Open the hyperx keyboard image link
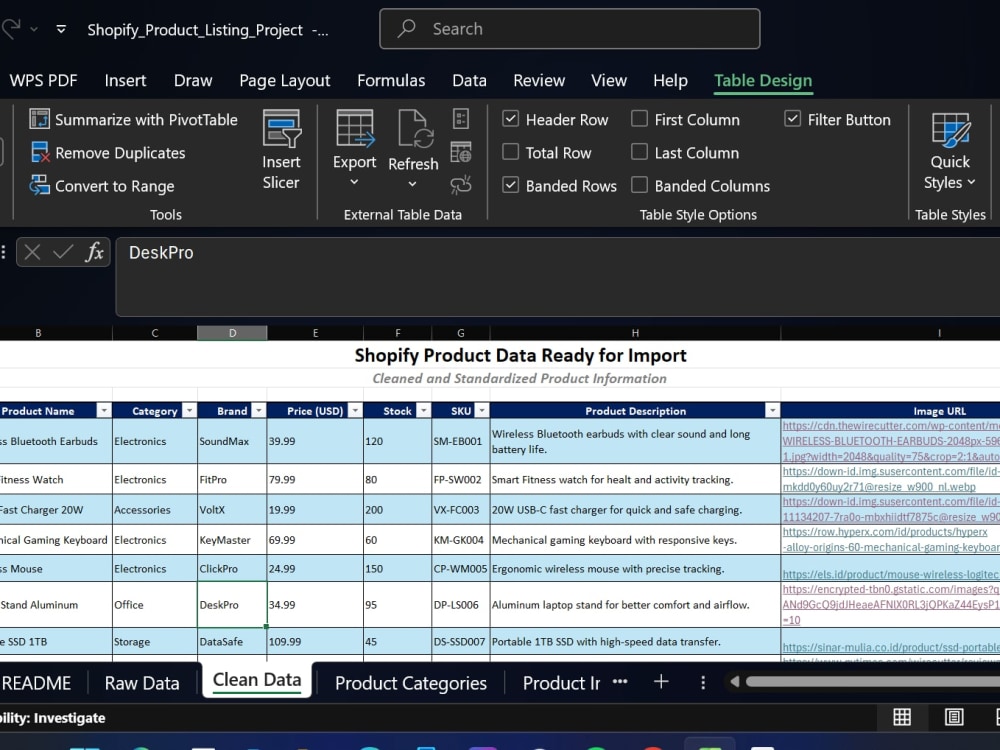The image size is (1000, 750). point(890,540)
